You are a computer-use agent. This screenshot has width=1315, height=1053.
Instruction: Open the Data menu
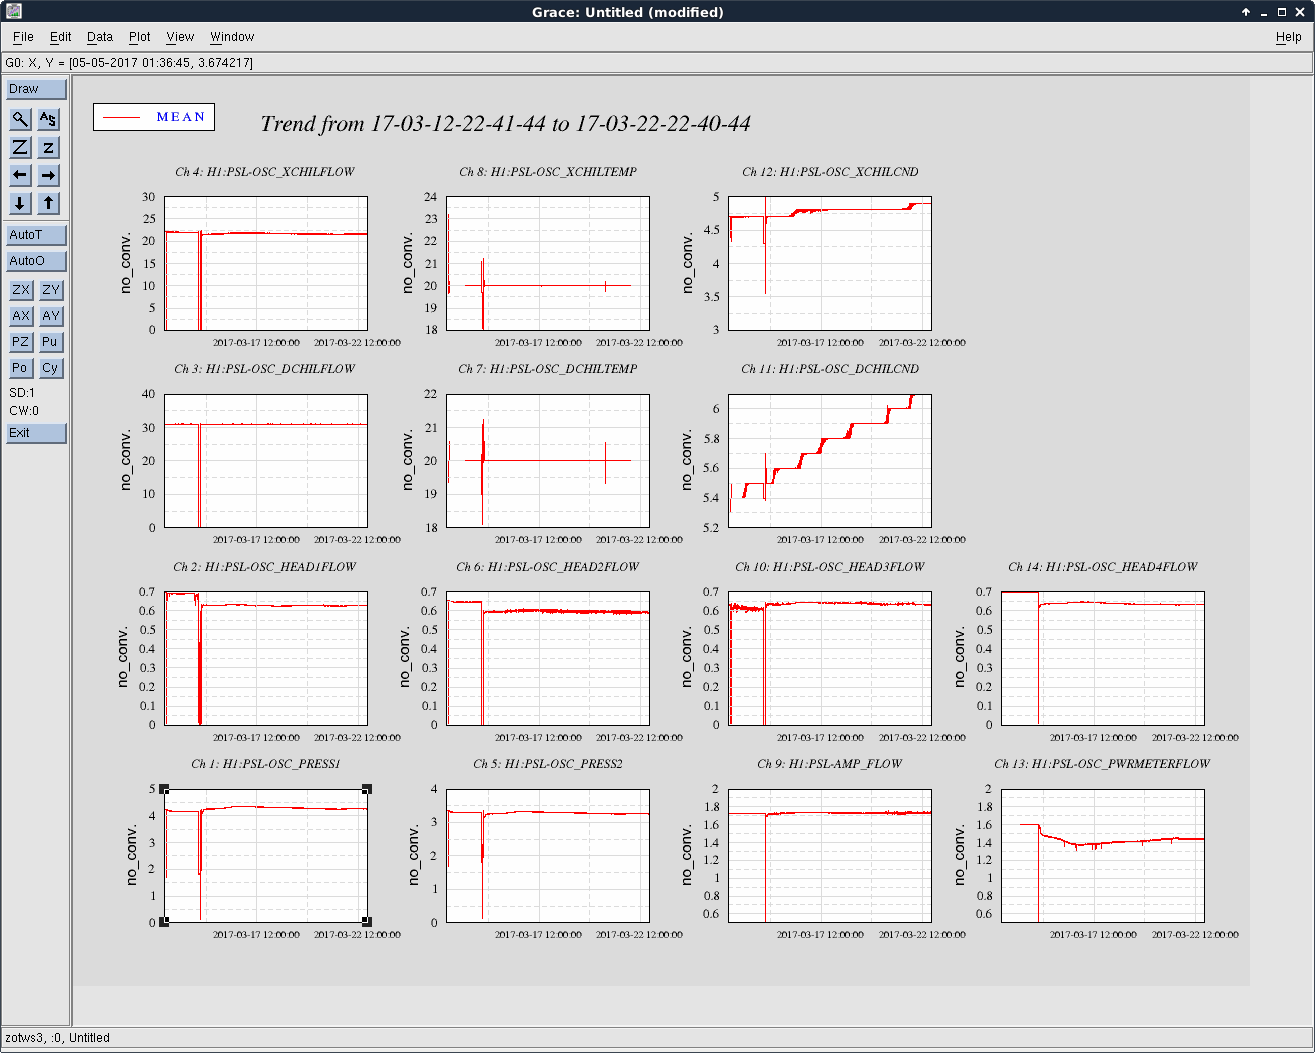pyautogui.click(x=100, y=37)
